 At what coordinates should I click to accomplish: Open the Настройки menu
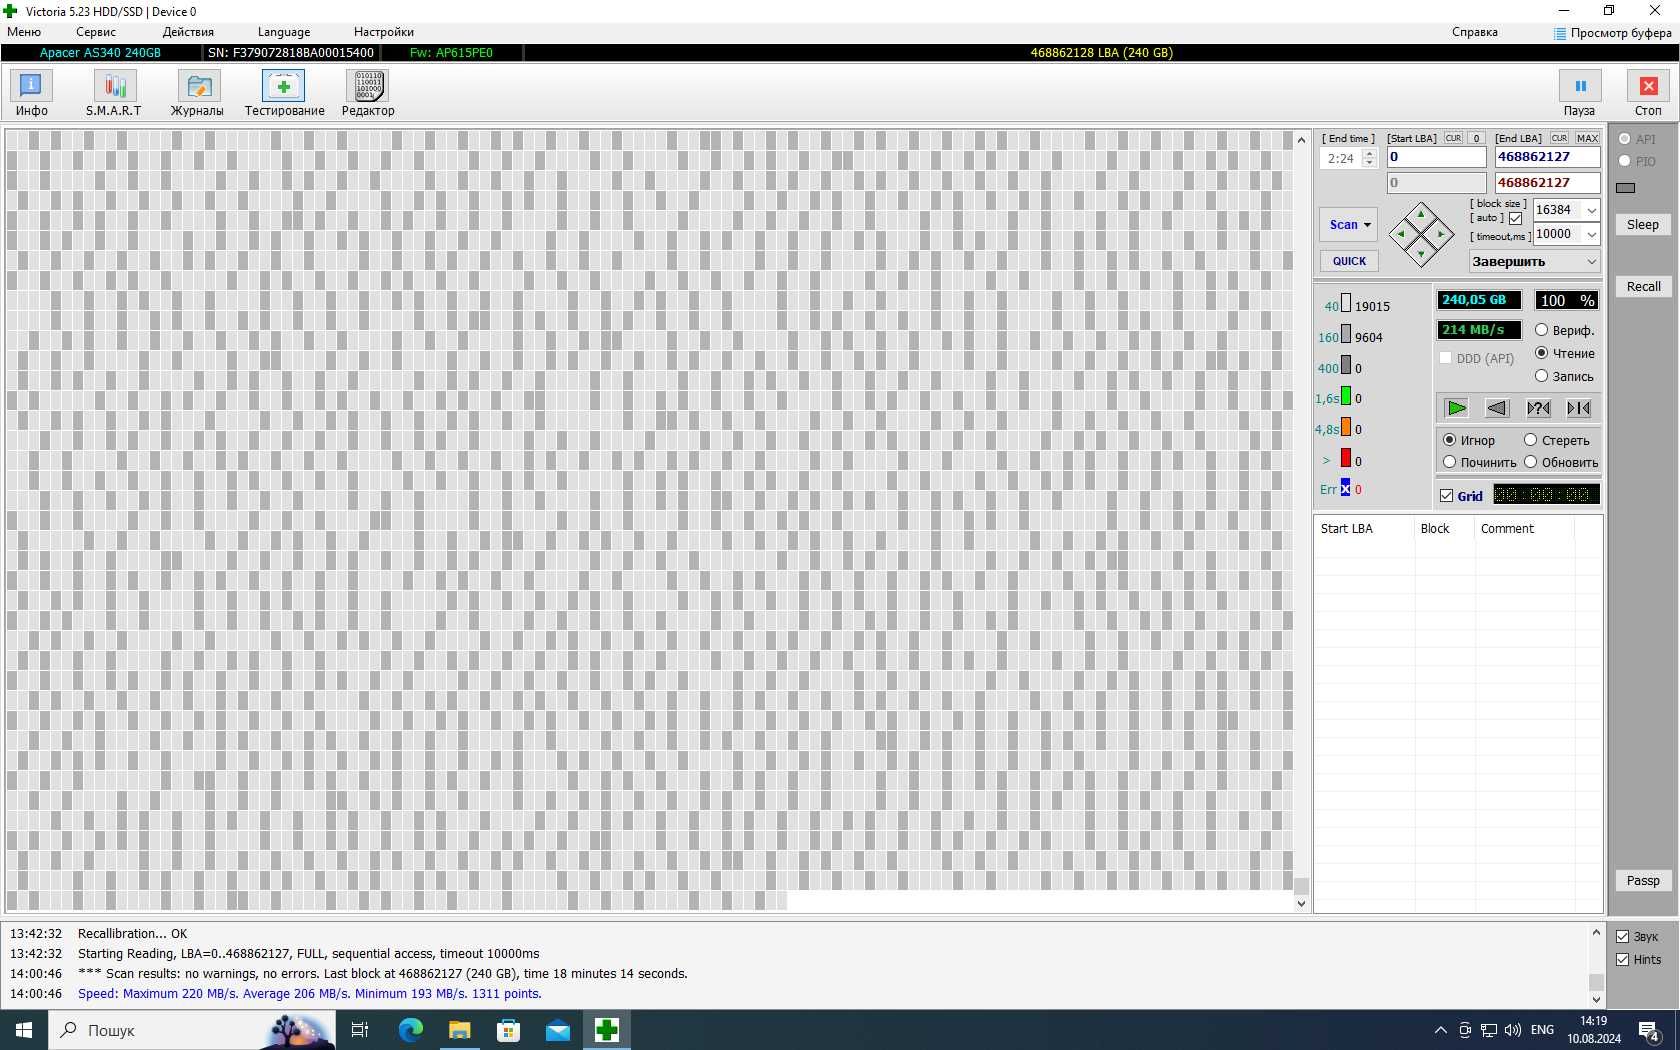(384, 32)
